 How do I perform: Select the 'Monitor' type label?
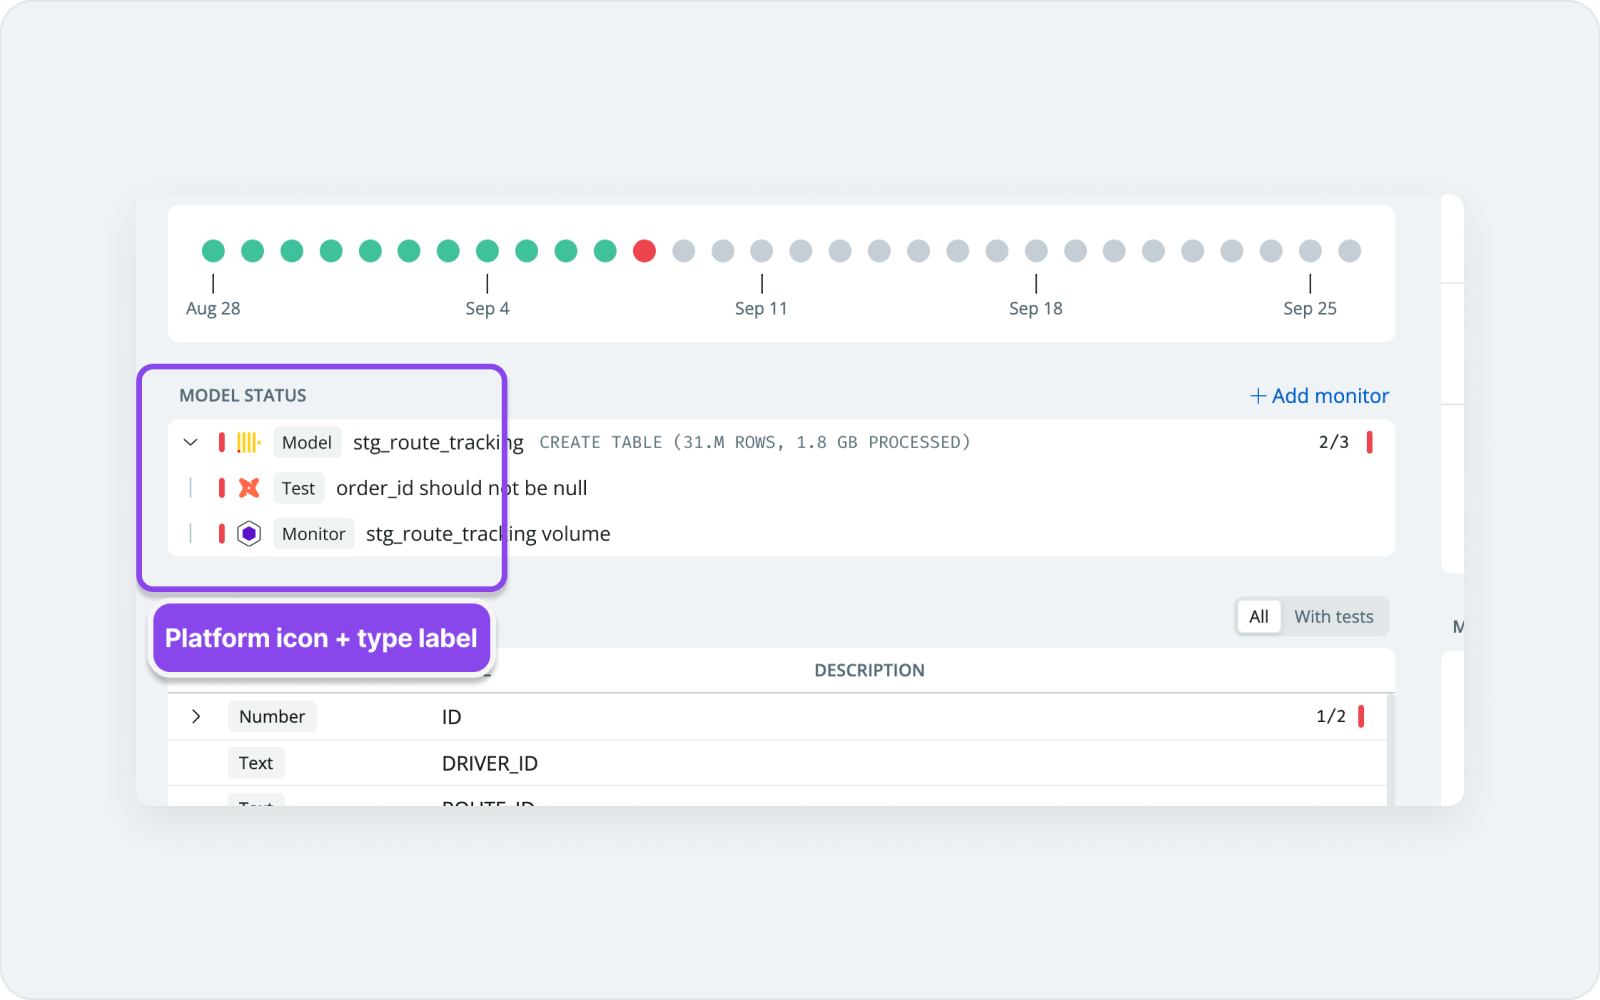coord(314,534)
